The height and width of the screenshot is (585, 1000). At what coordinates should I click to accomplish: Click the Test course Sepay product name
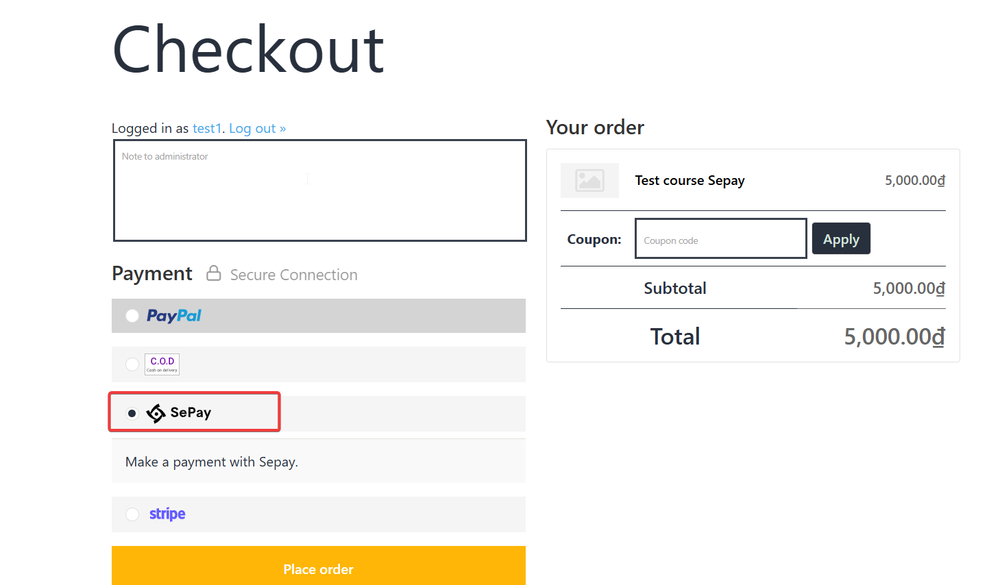point(690,181)
